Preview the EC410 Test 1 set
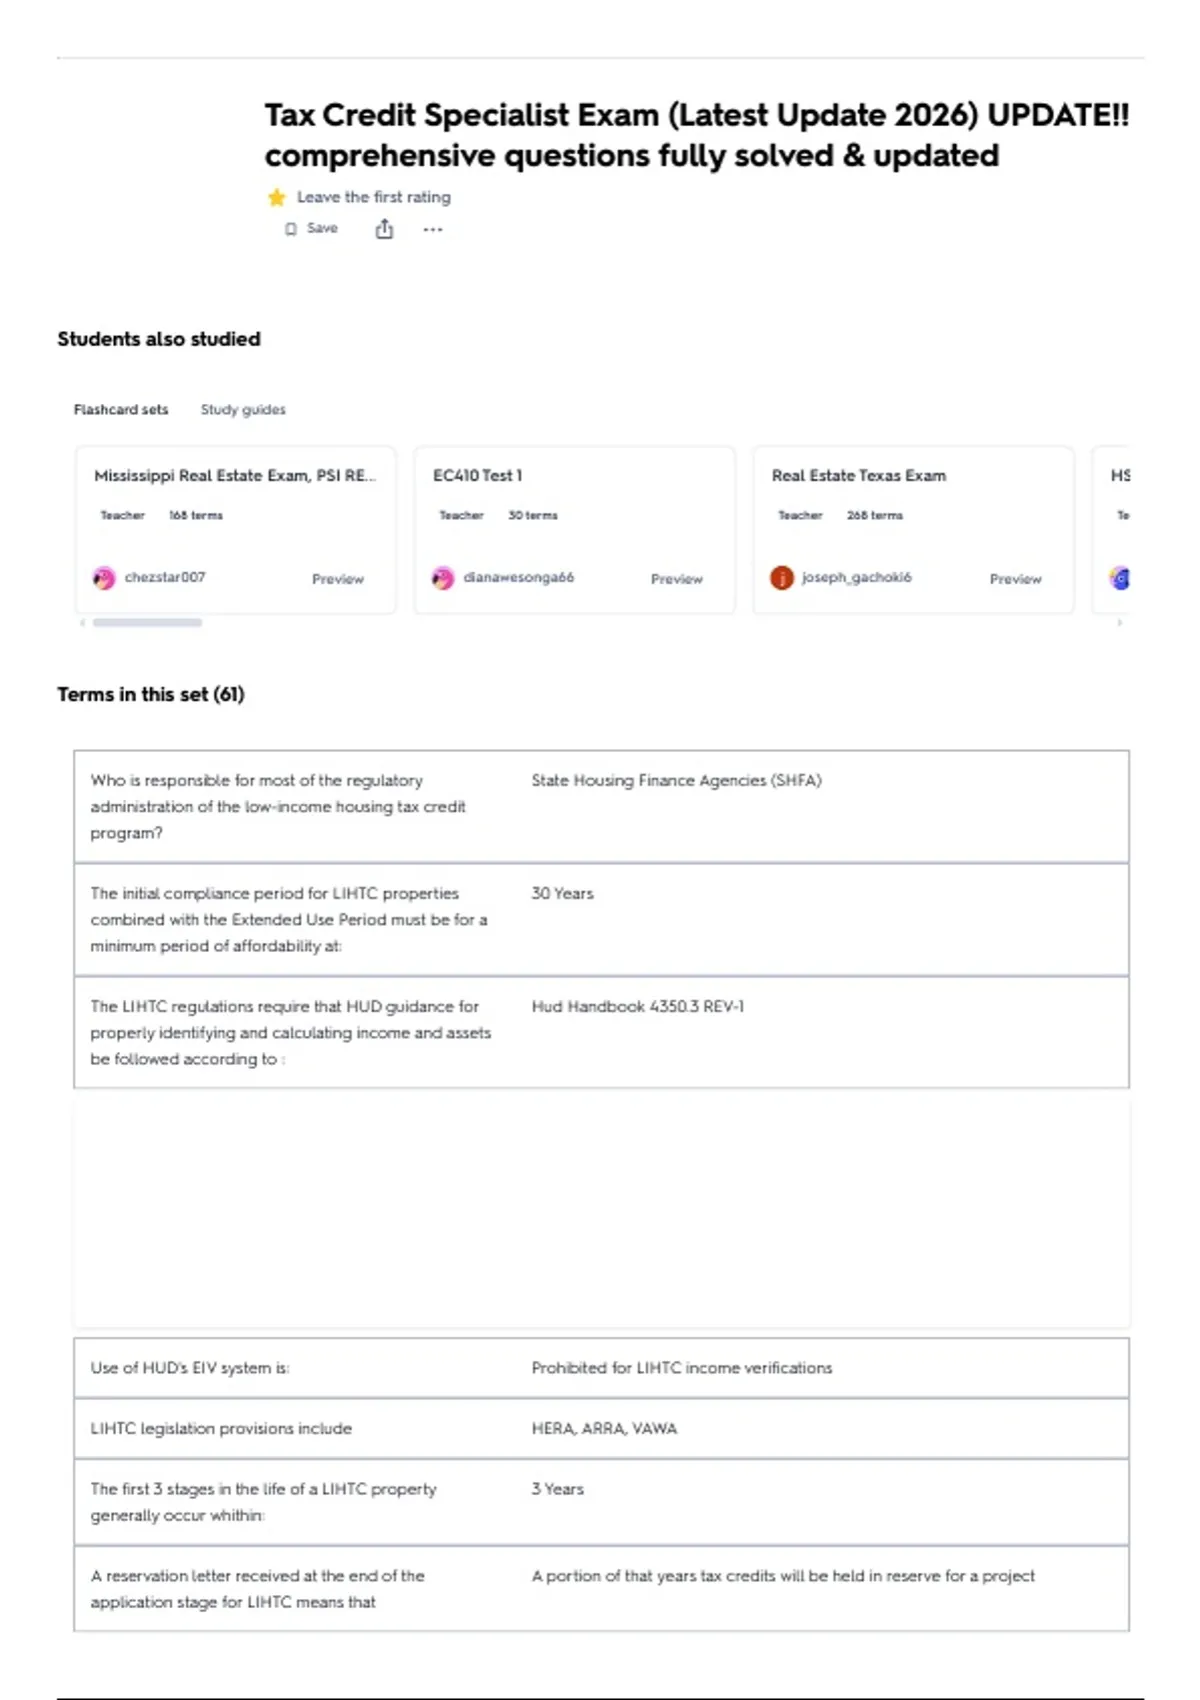 [x=677, y=579]
